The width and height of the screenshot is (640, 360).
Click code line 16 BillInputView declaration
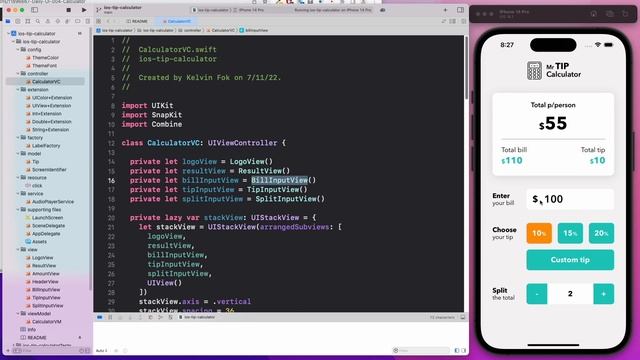(223, 180)
